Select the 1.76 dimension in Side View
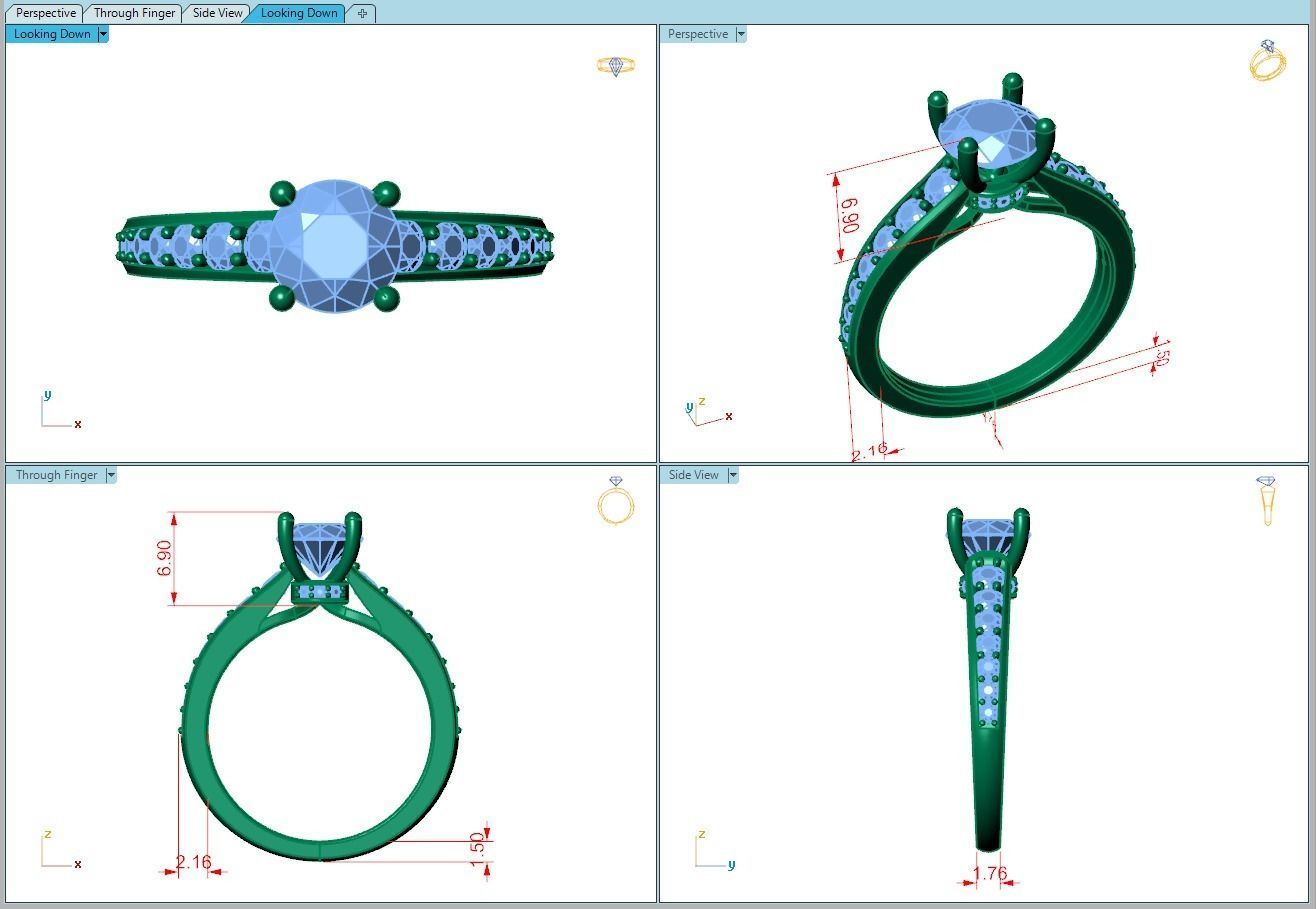 click(x=989, y=873)
